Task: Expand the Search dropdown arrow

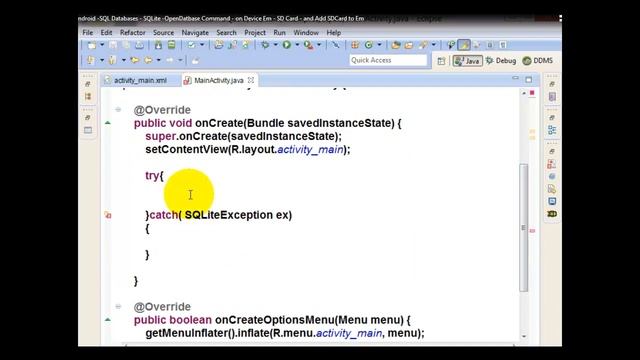Action: pos(433,45)
